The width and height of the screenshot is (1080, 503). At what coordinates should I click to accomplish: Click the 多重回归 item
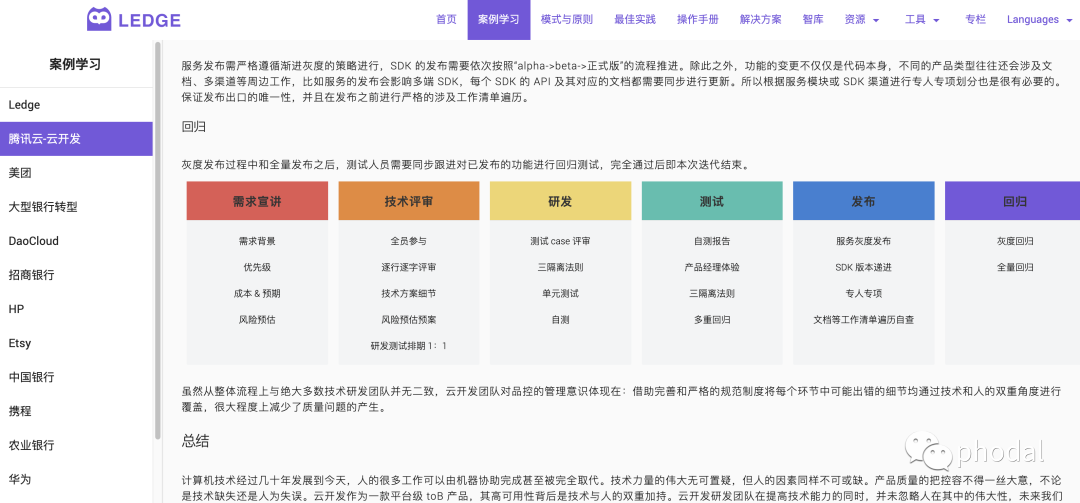point(712,320)
